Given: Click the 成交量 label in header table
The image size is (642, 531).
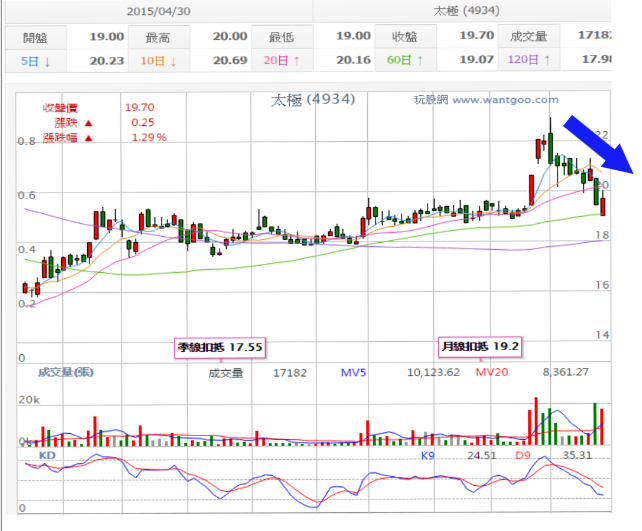Looking at the screenshot, I should pos(529,36).
